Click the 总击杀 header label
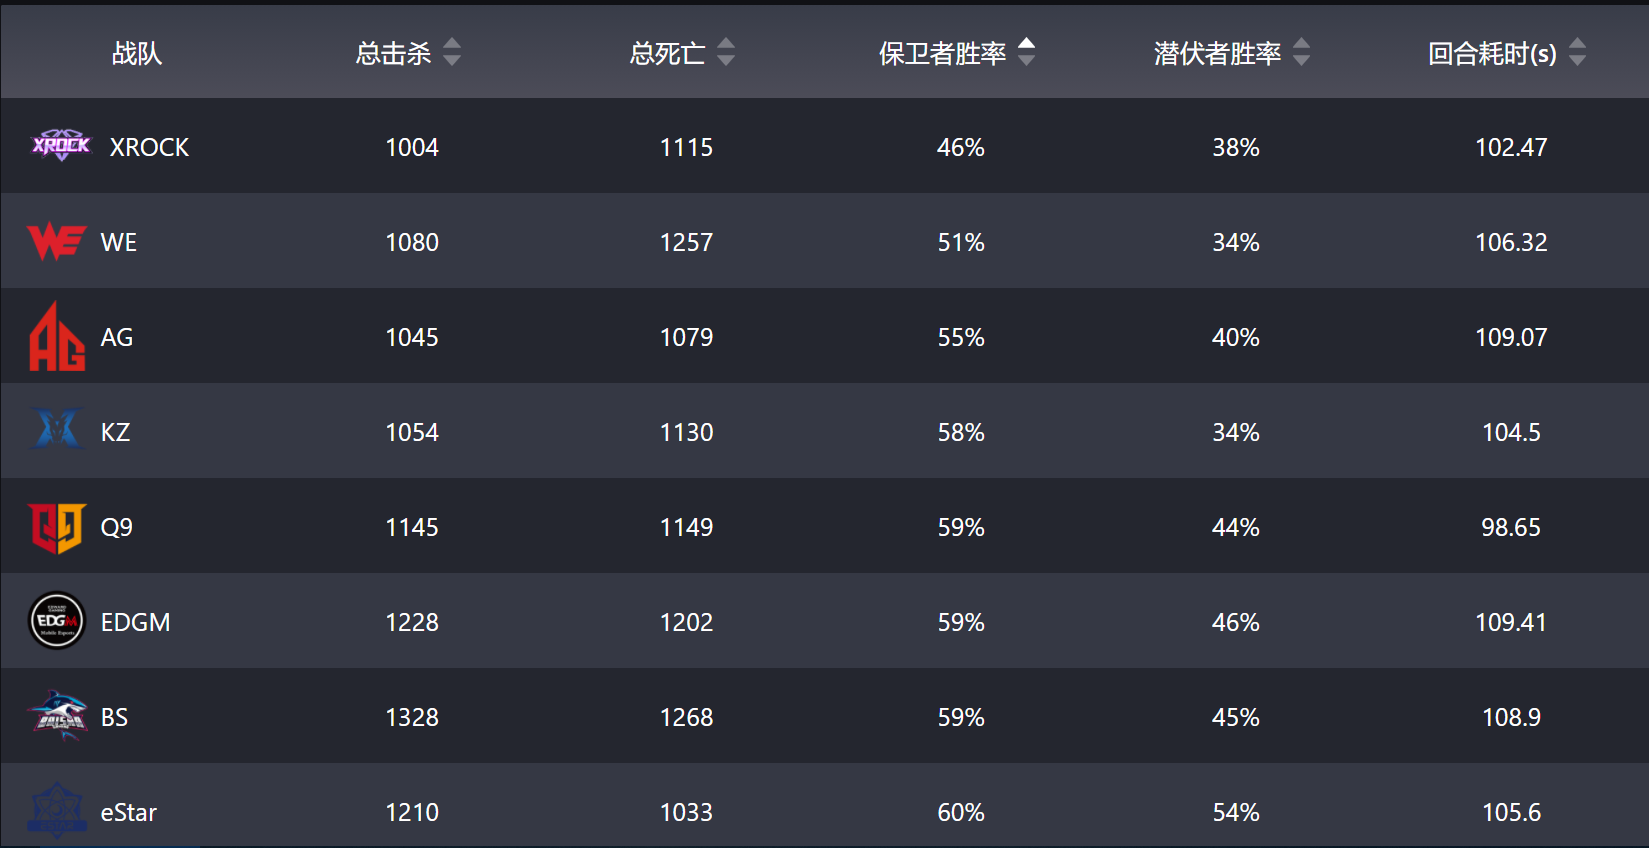Screen dimensions: 1649x848 tap(393, 53)
